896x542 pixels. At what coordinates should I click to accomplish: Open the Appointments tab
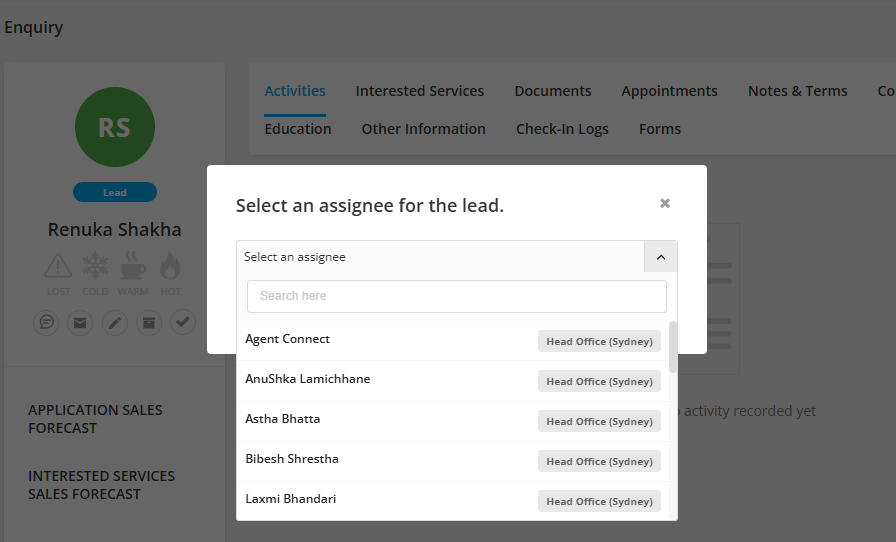pos(669,91)
